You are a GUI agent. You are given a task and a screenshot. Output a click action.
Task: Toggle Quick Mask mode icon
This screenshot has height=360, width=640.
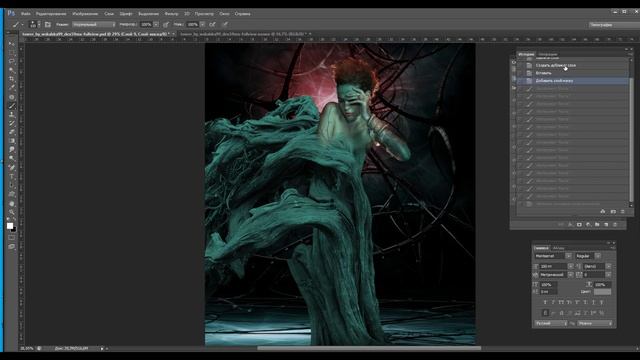11,238
